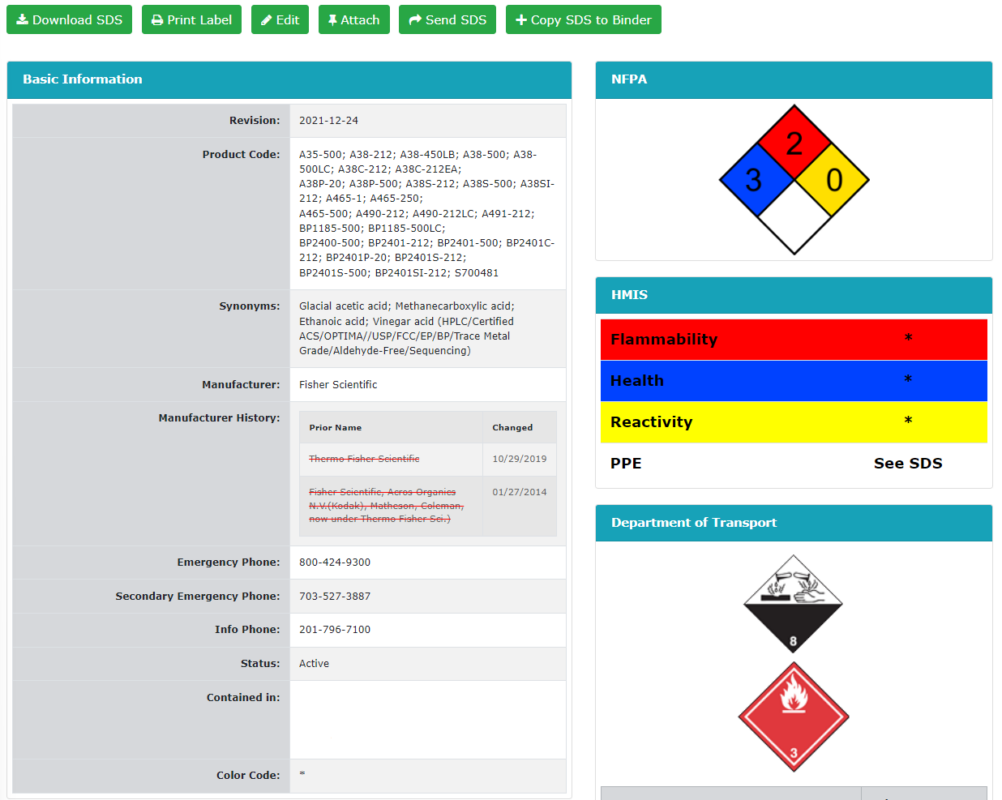Click the corrosive class 8 placard
The height and width of the screenshot is (800, 1002).
(x=793, y=604)
